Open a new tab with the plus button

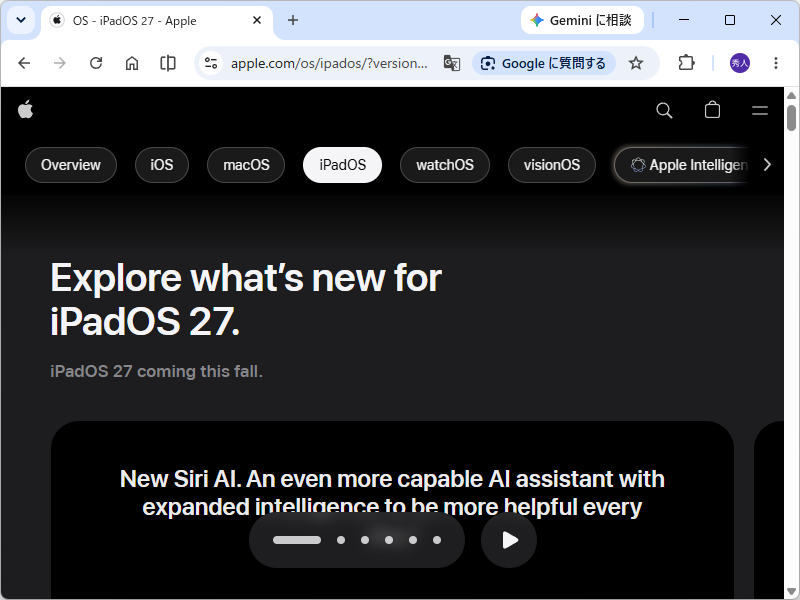tap(293, 20)
